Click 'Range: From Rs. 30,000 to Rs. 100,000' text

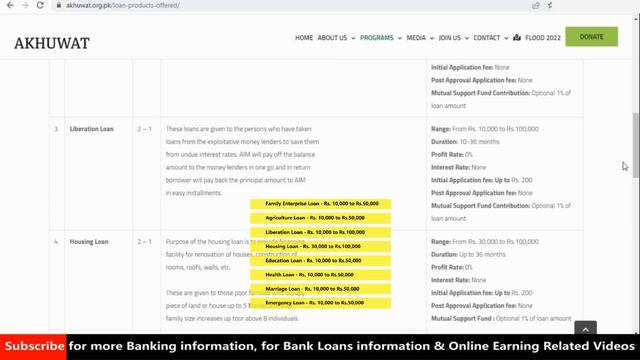pos(484,242)
